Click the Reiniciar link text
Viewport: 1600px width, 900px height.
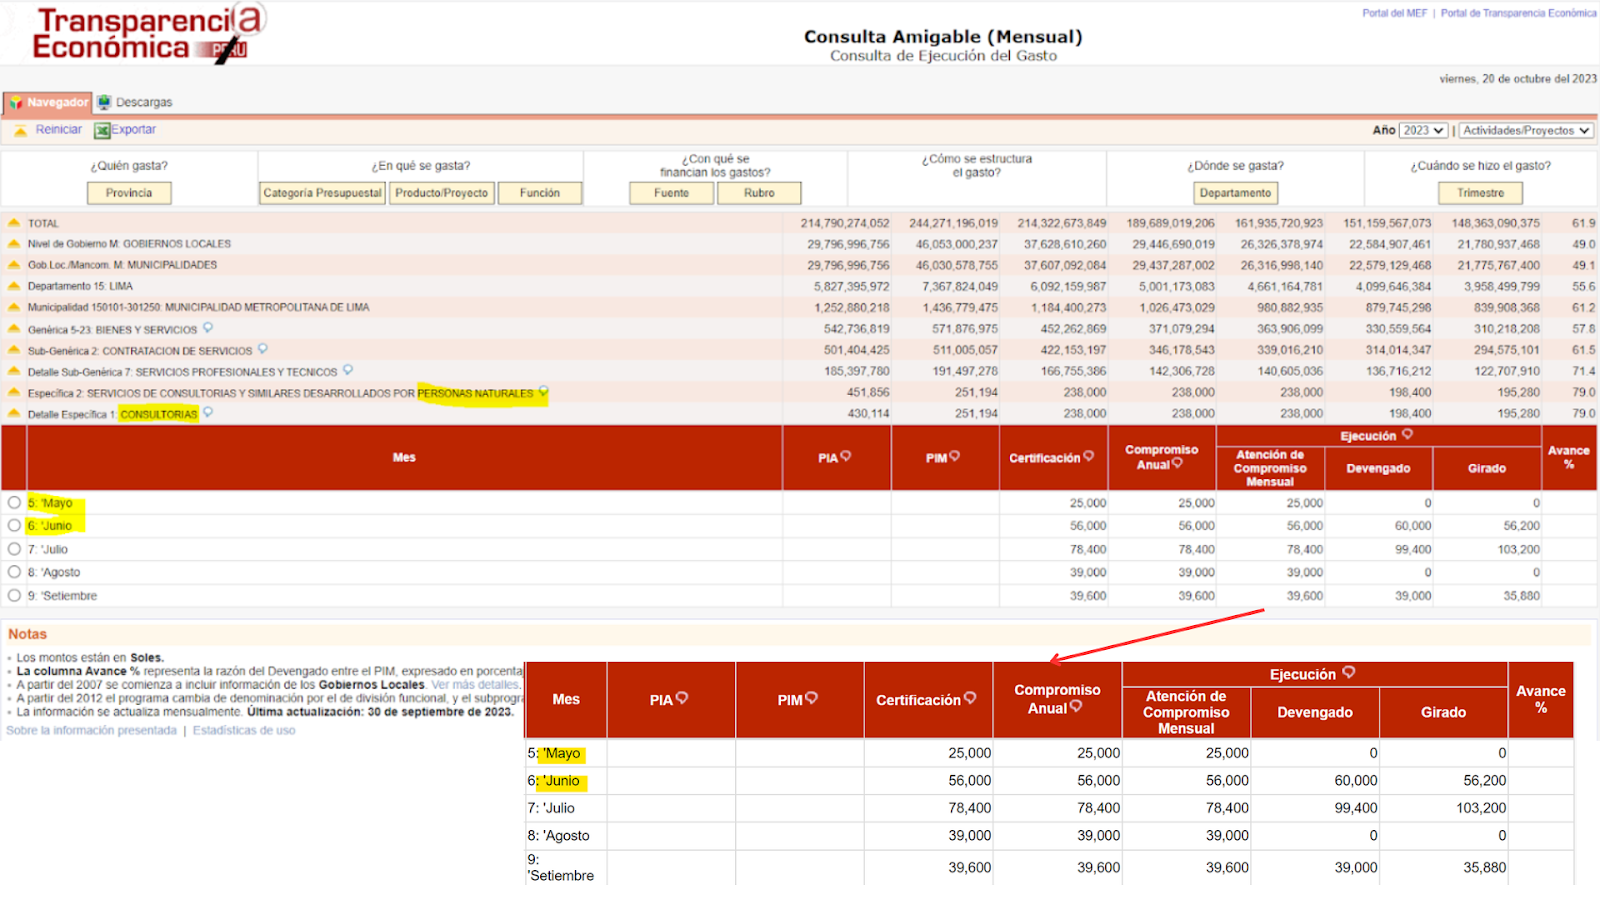(x=59, y=130)
